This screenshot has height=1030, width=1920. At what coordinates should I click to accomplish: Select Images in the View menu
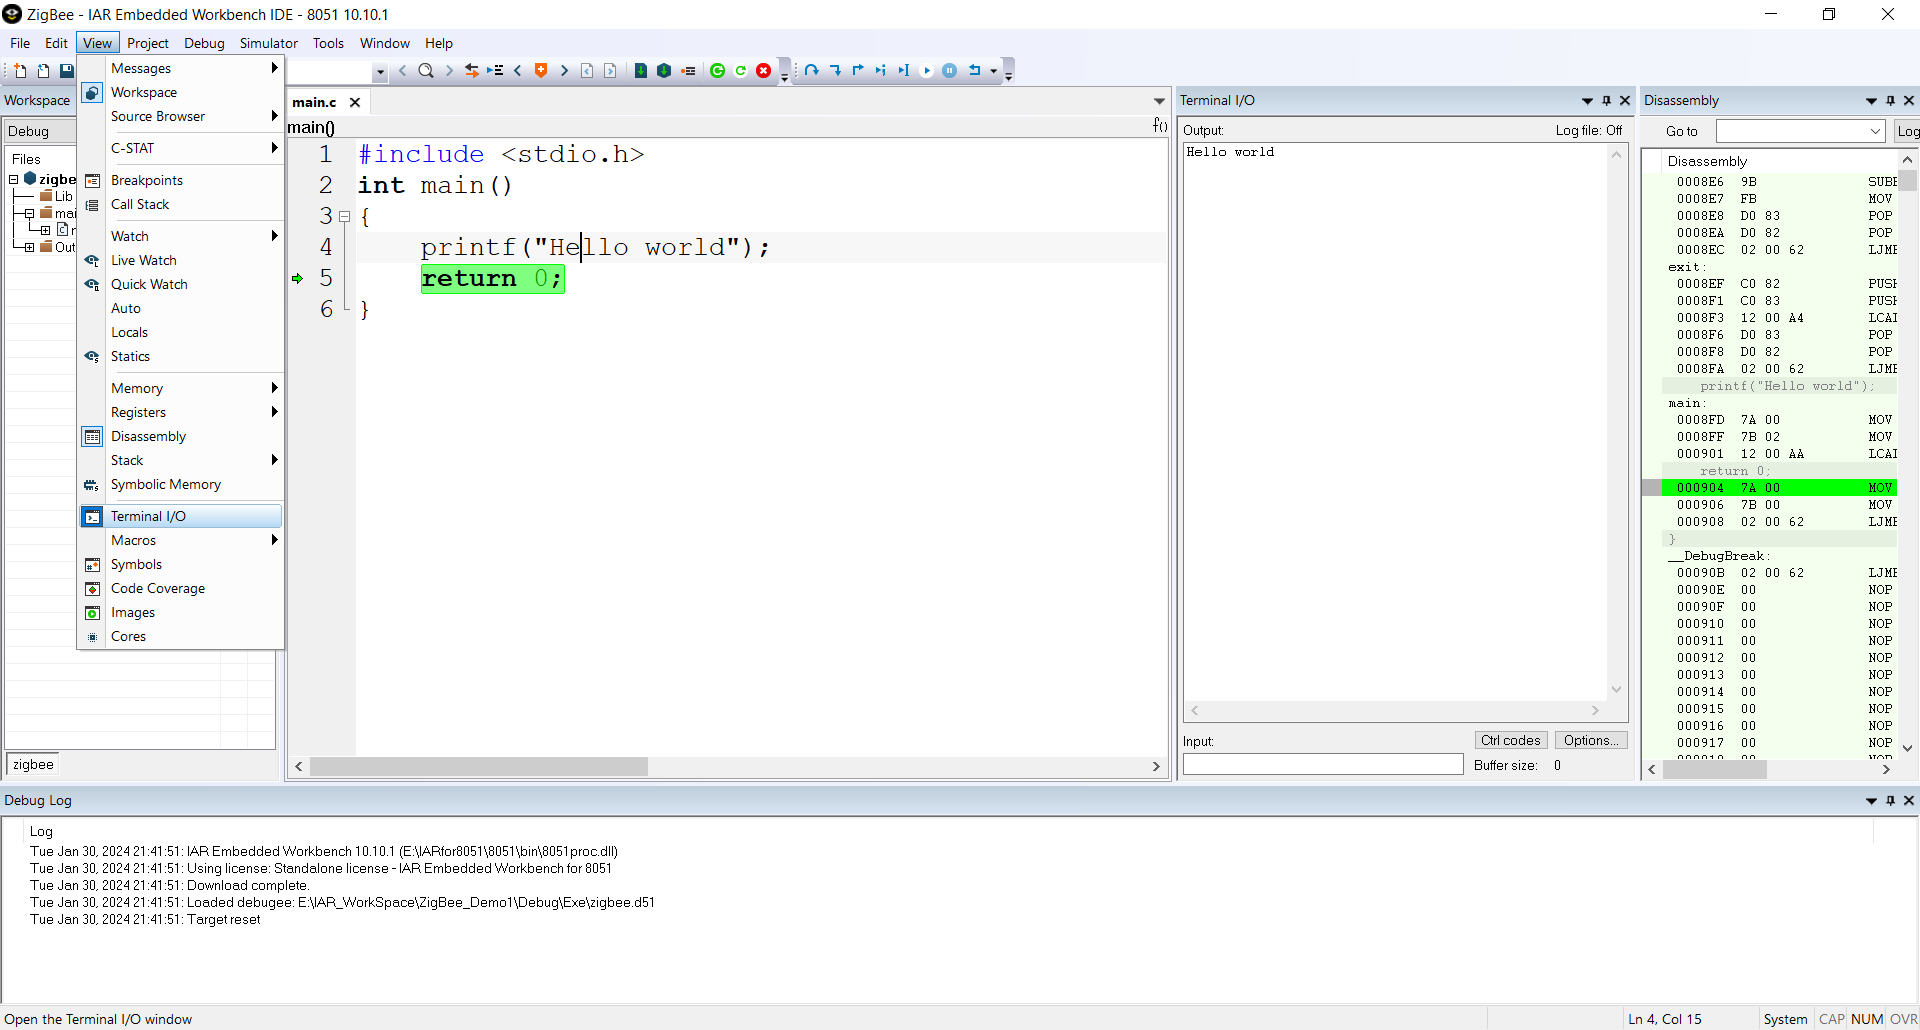pyautogui.click(x=181, y=612)
